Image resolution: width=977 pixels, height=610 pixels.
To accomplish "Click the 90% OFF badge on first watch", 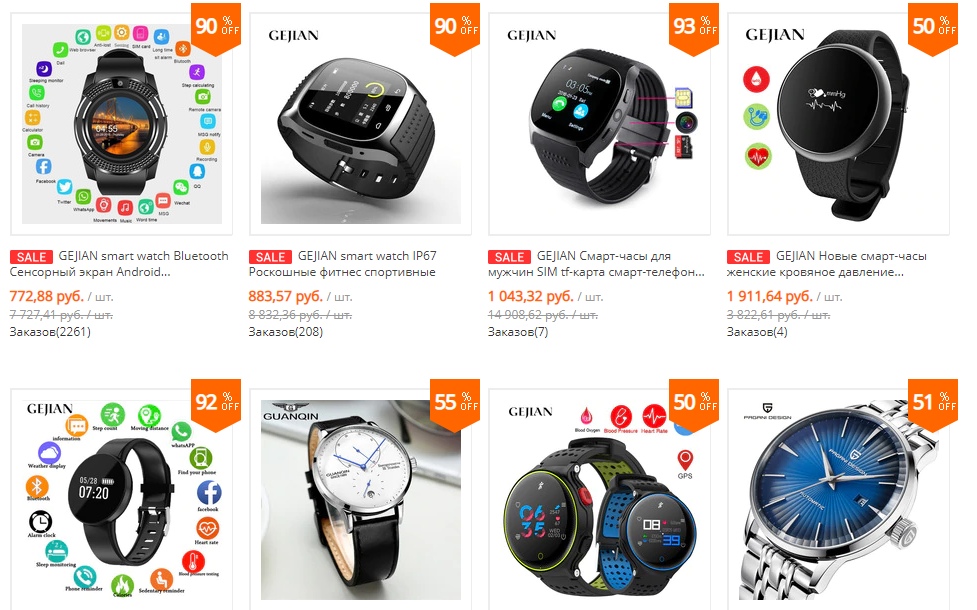I will click(x=216, y=29).
